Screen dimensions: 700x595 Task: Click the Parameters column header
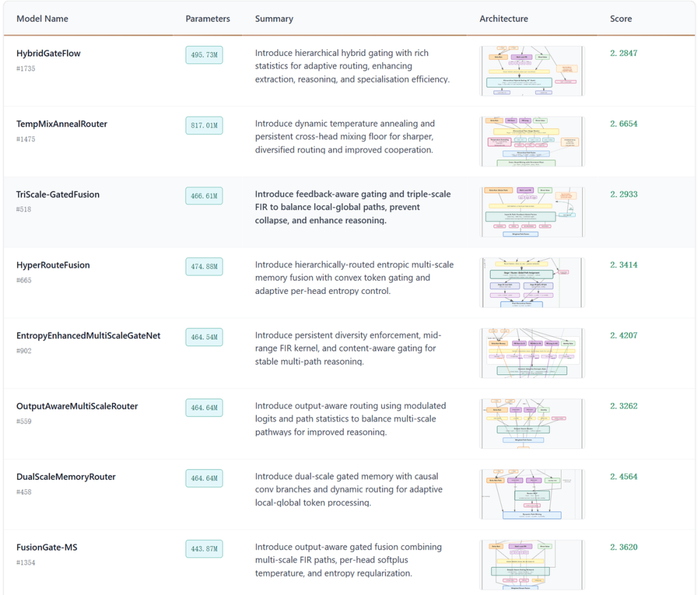tap(207, 19)
